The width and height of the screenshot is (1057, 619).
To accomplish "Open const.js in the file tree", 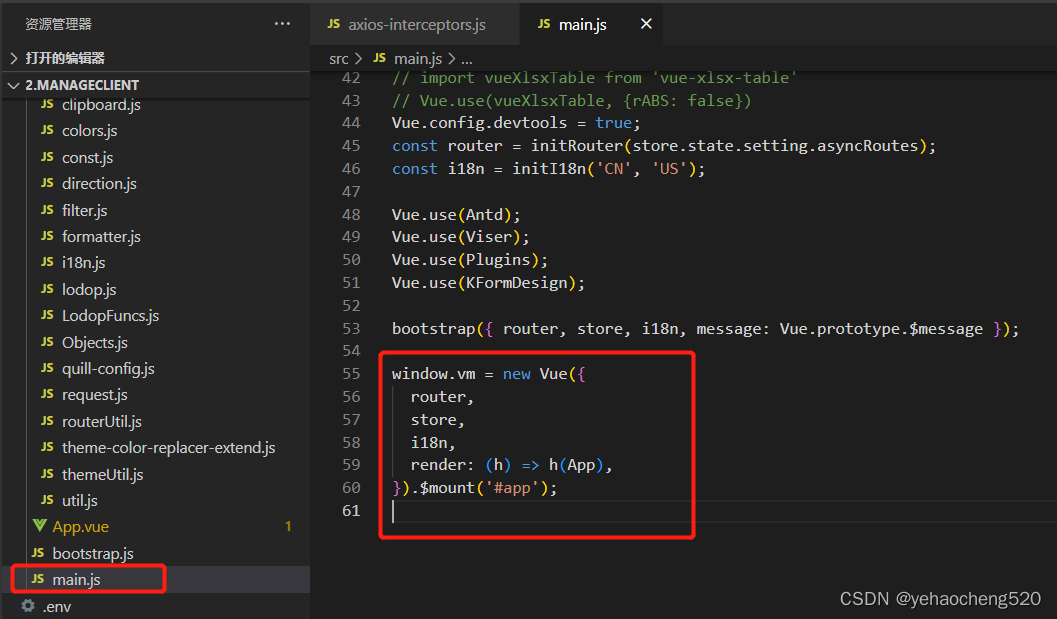I will (x=88, y=158).
